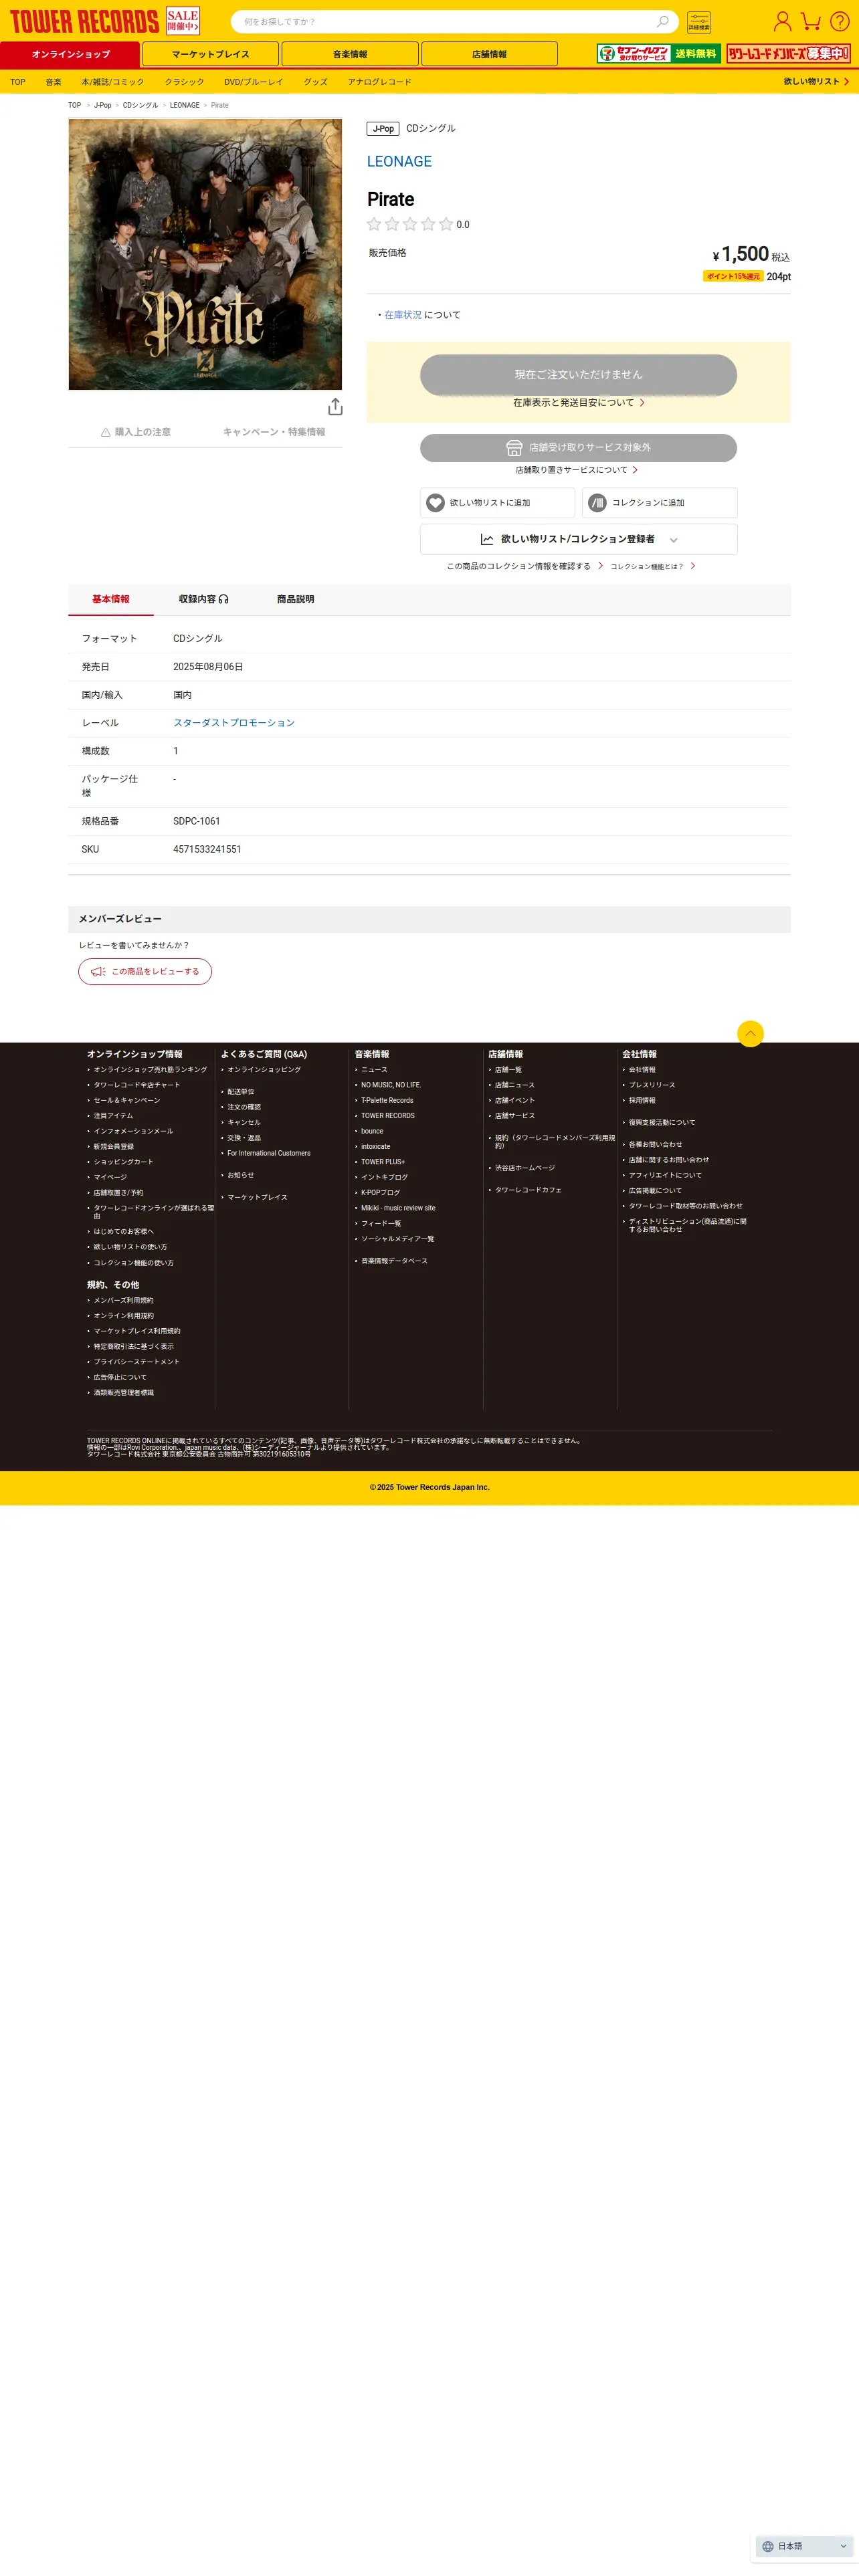Click the LEONAGE artist link
The image size is (859, 2576).
(399, 161)
